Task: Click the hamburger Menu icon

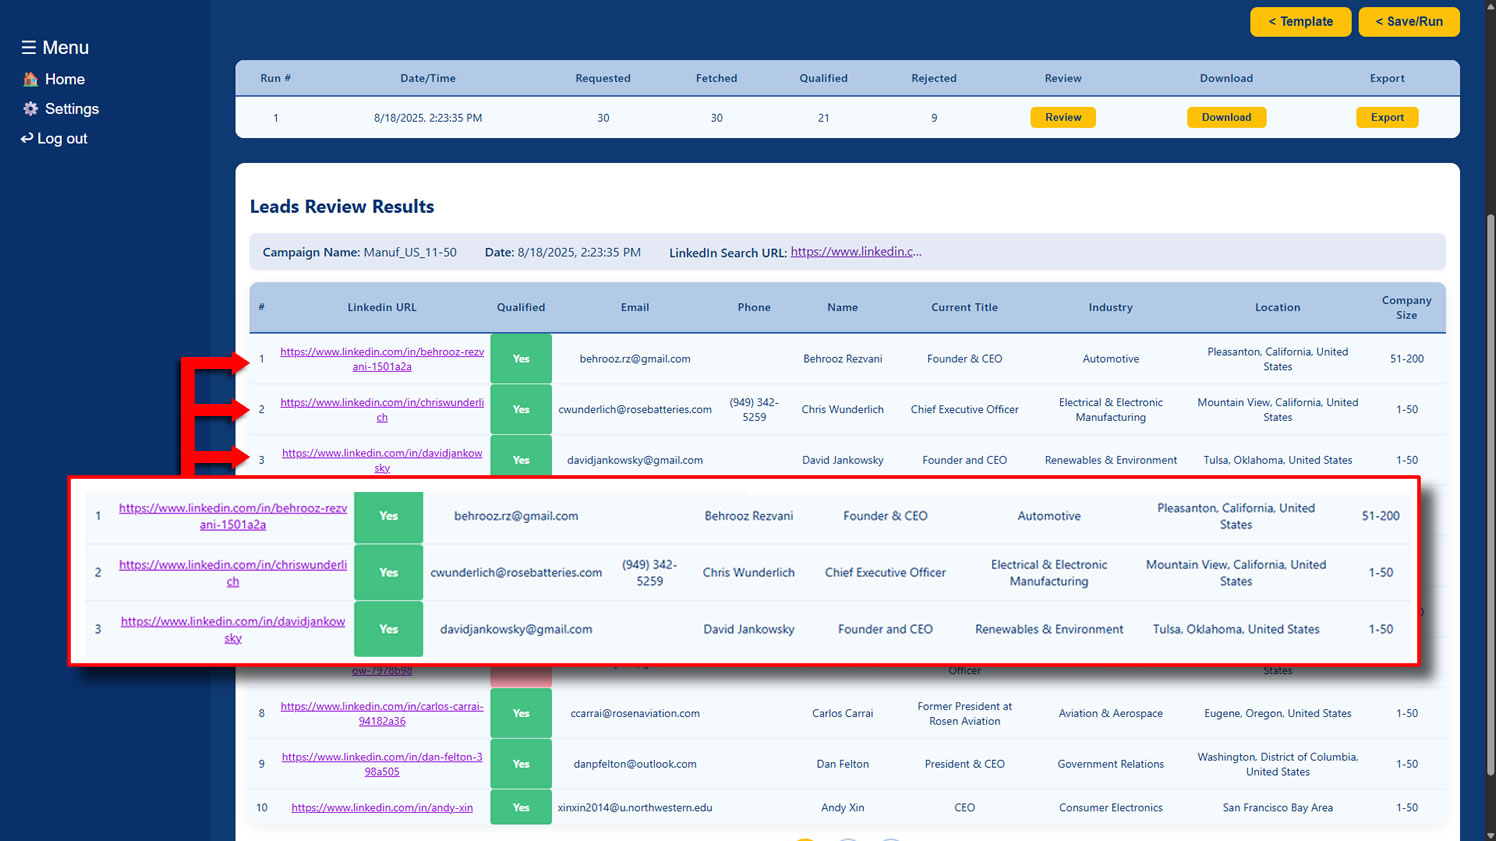Action: click(x=28, y=48)
